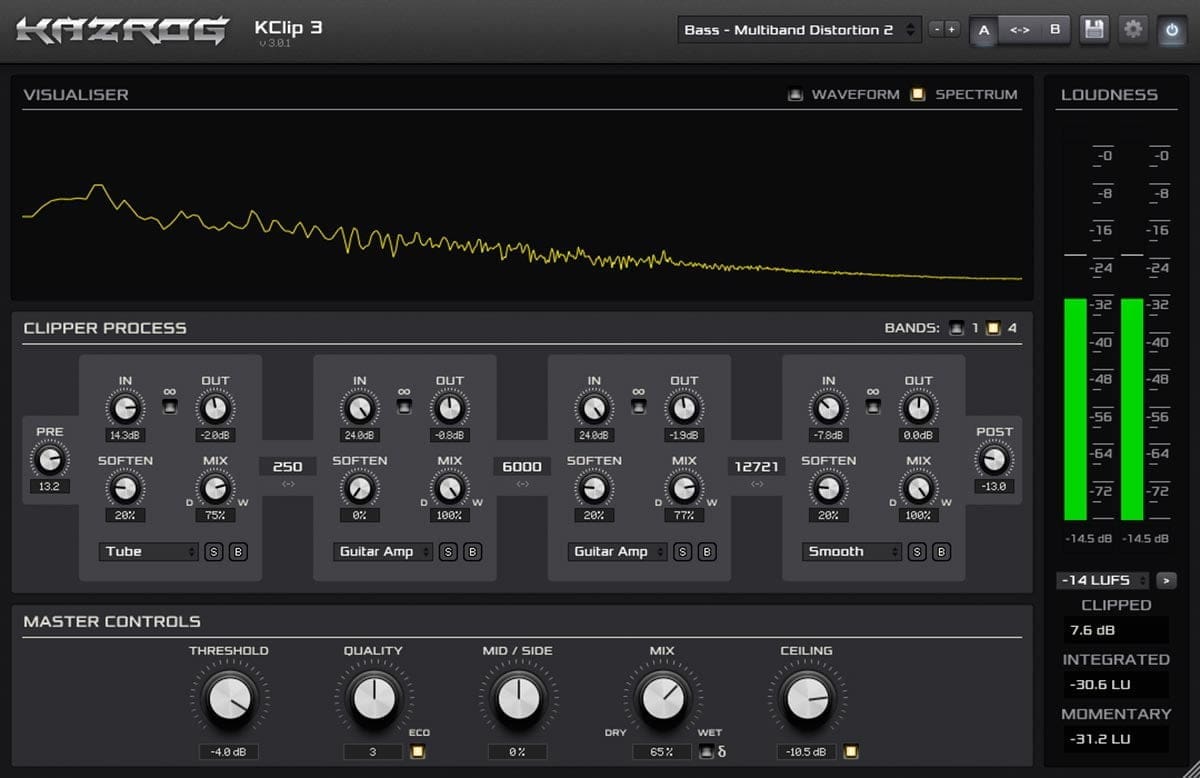Click the -4.0 dB threshold value field
The image size is (1200, 778).
pos(229,752)
